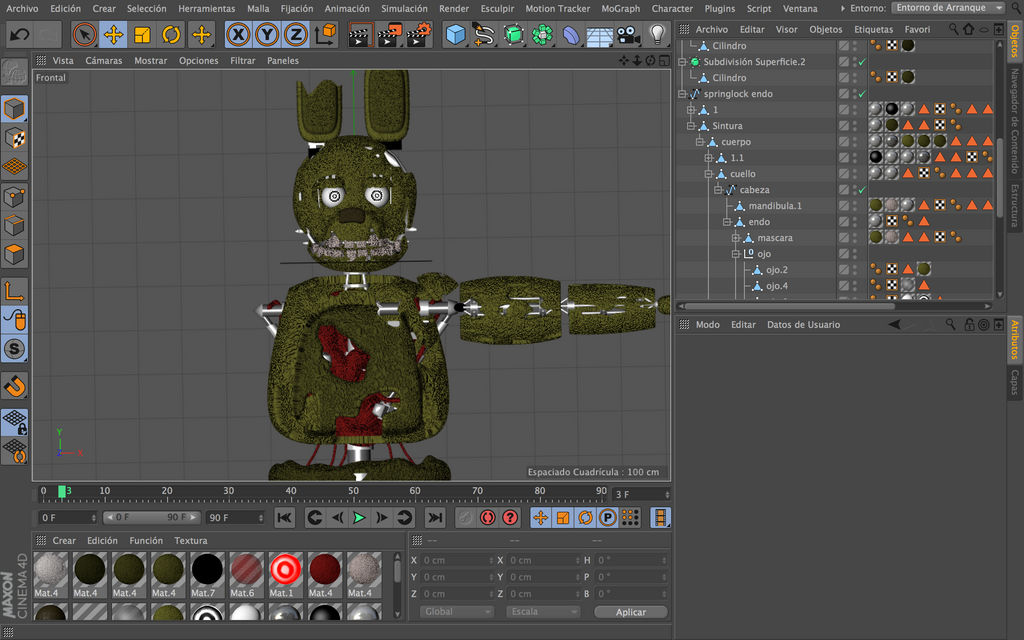Activate the Move tool in the top toolbar
The height and width of the screenshot is (640, 1024).
pos(114,34)
